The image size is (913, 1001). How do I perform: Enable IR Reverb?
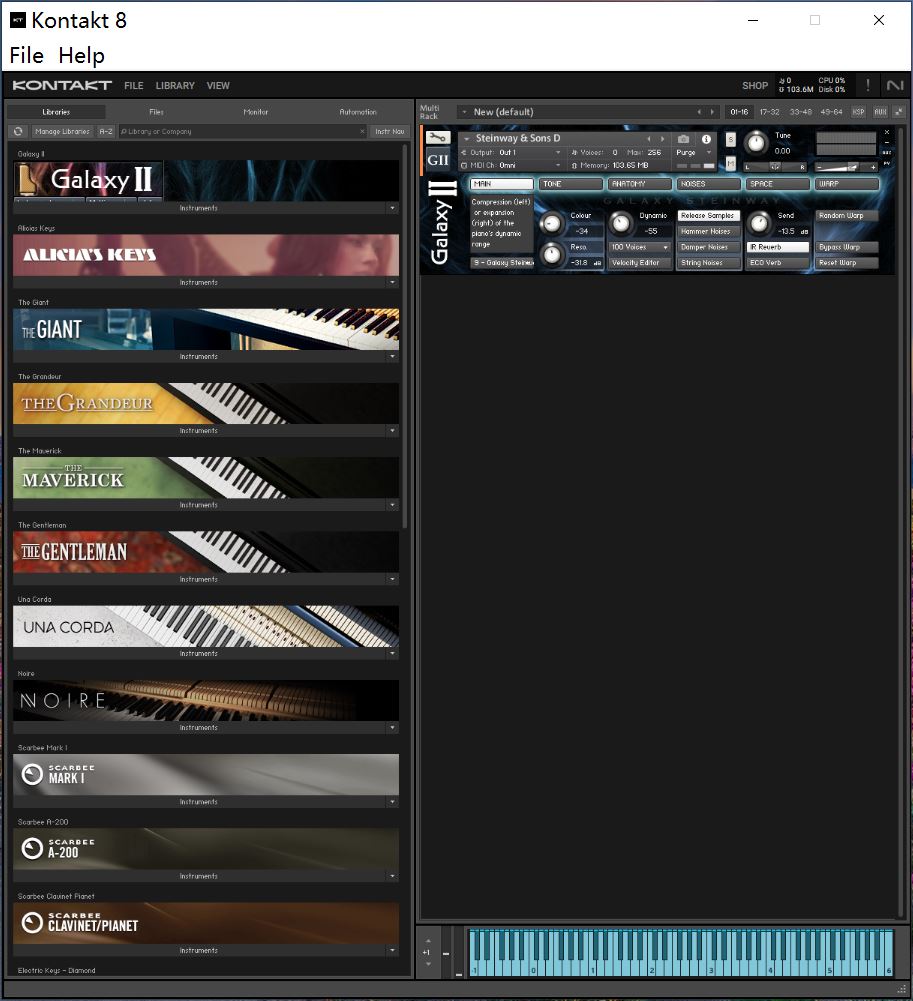click(778, 247)
